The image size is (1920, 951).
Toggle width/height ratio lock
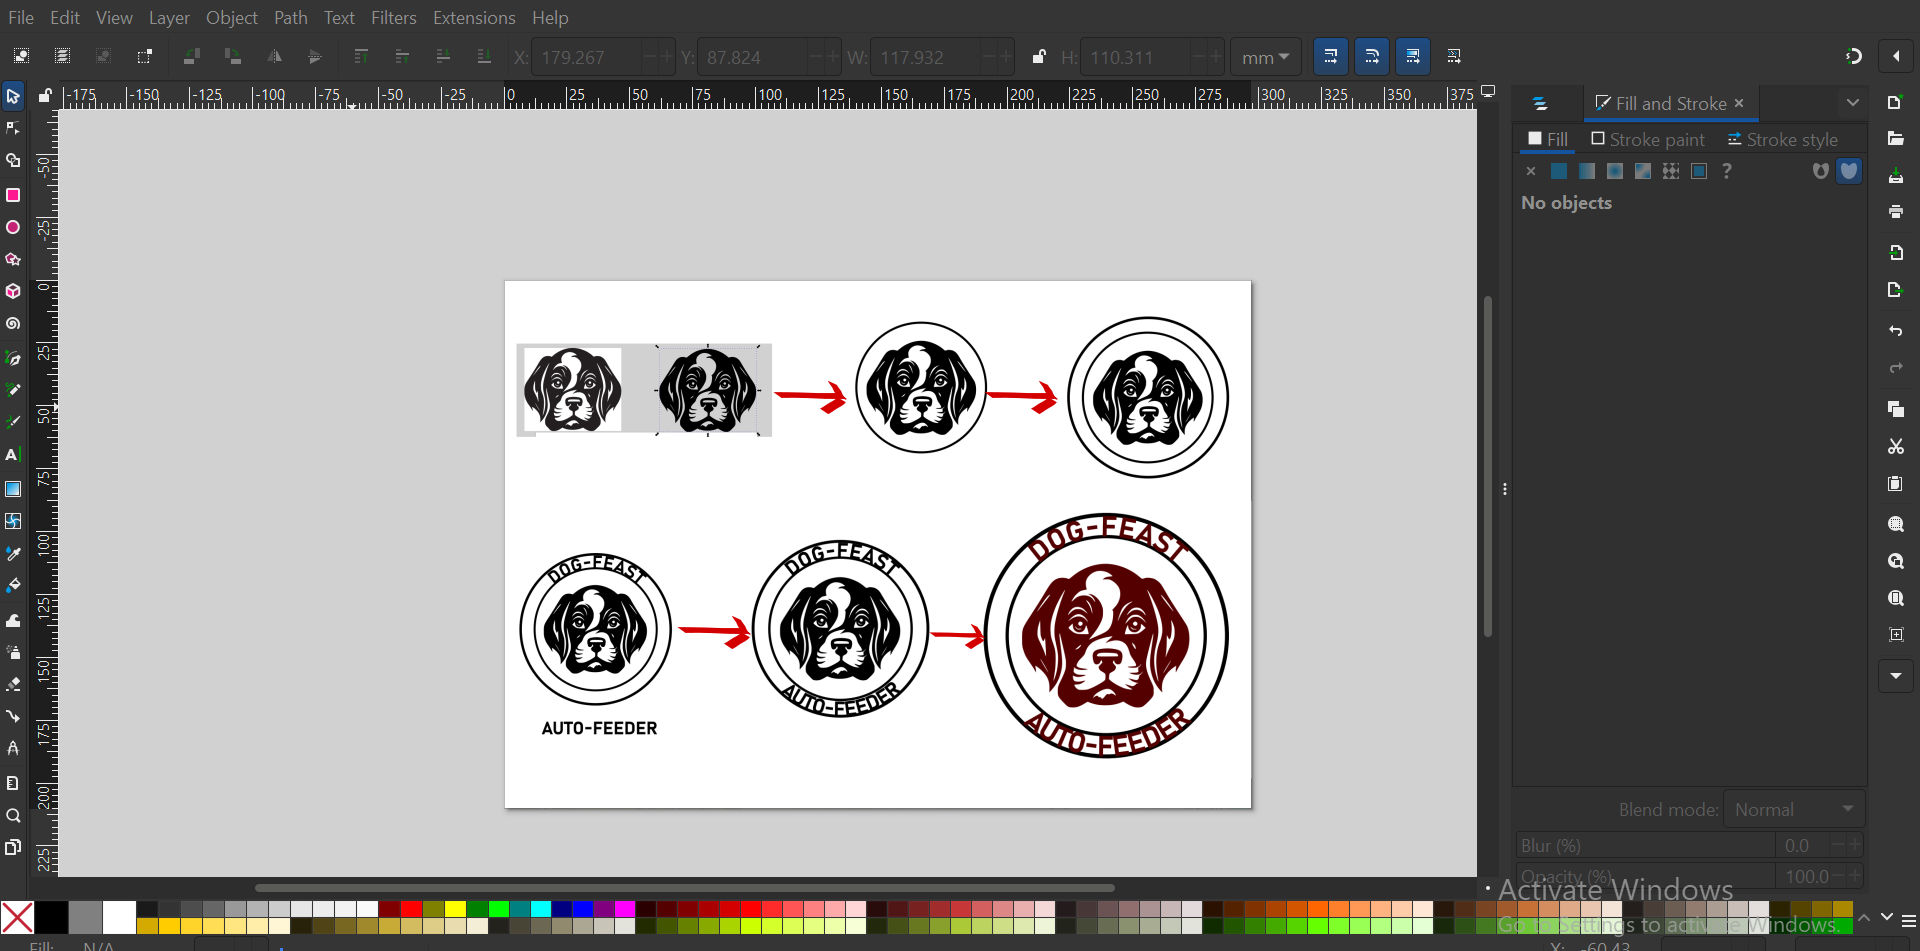[x=1039, y=57]
